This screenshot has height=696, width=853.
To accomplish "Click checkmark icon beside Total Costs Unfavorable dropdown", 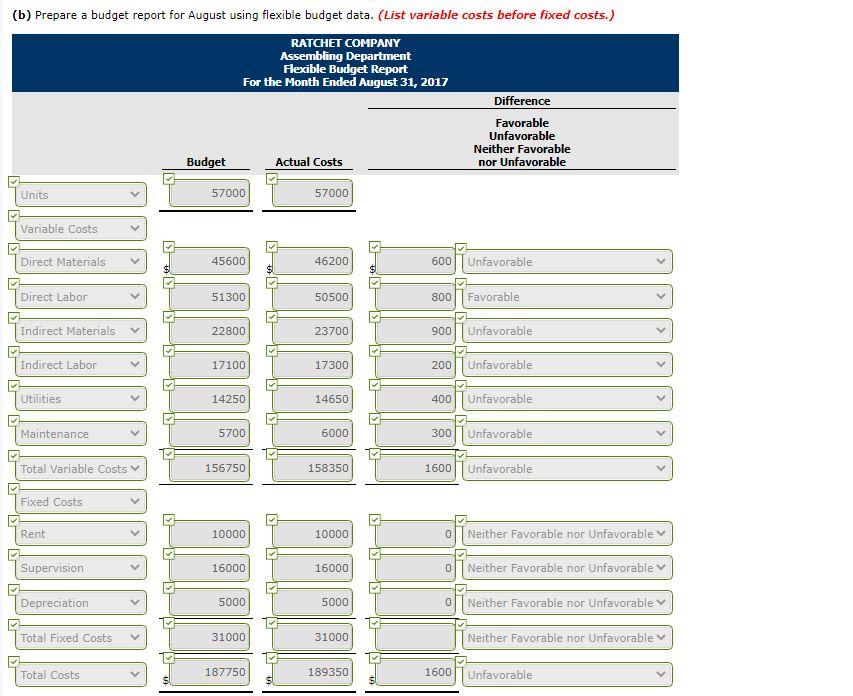I will [x=461, y=662].
